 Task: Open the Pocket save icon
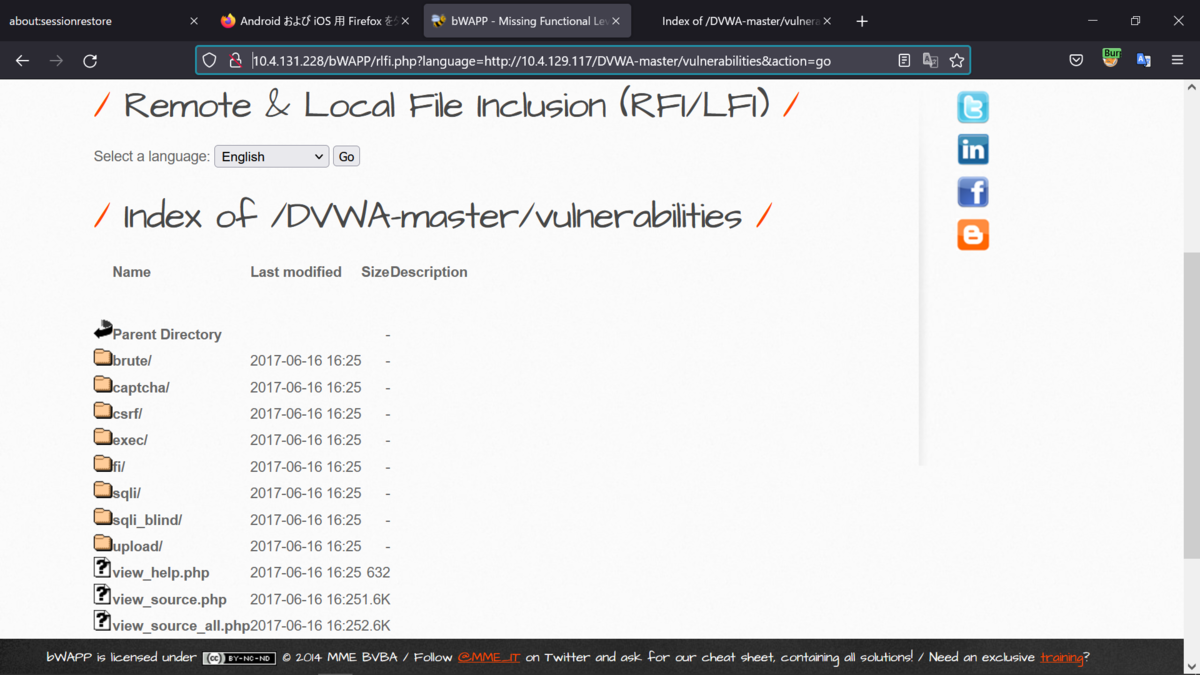point(1076,61)
